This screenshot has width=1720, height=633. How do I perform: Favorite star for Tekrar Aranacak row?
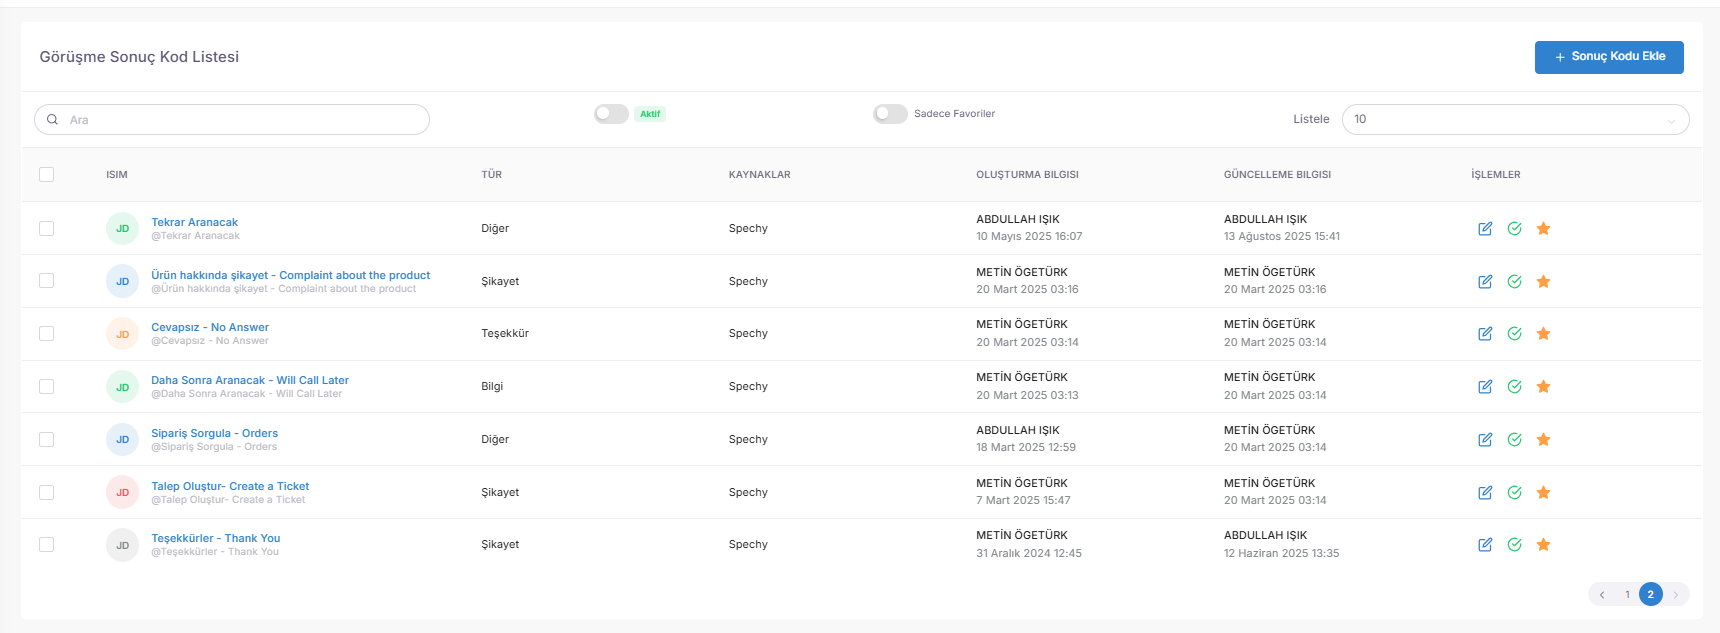[1543, 229]
